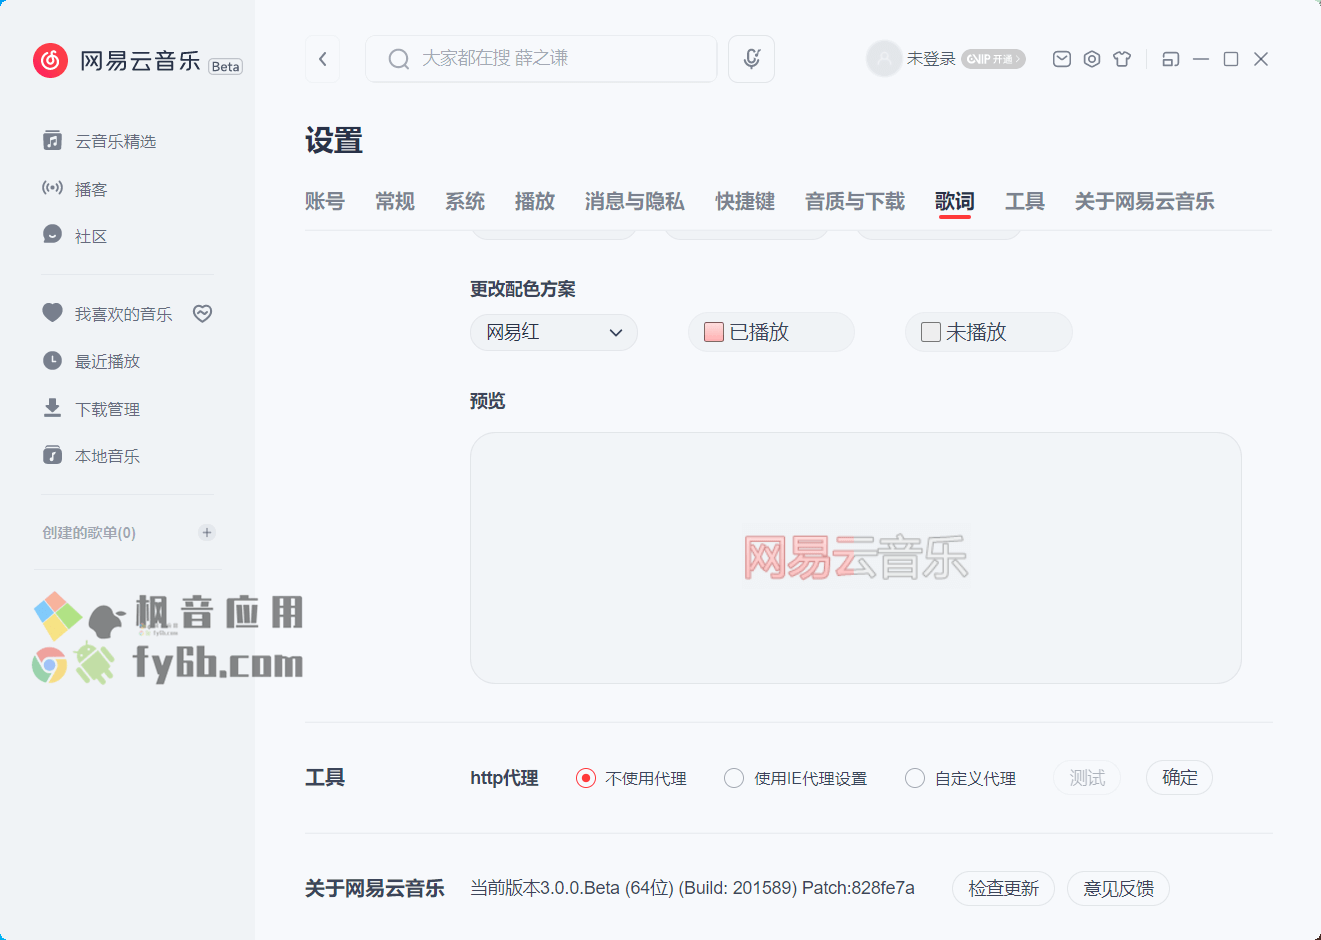This screenshot has width=1321, height=940.
Task: Click the 意见反馈 button
Action: coord(1118,888)
